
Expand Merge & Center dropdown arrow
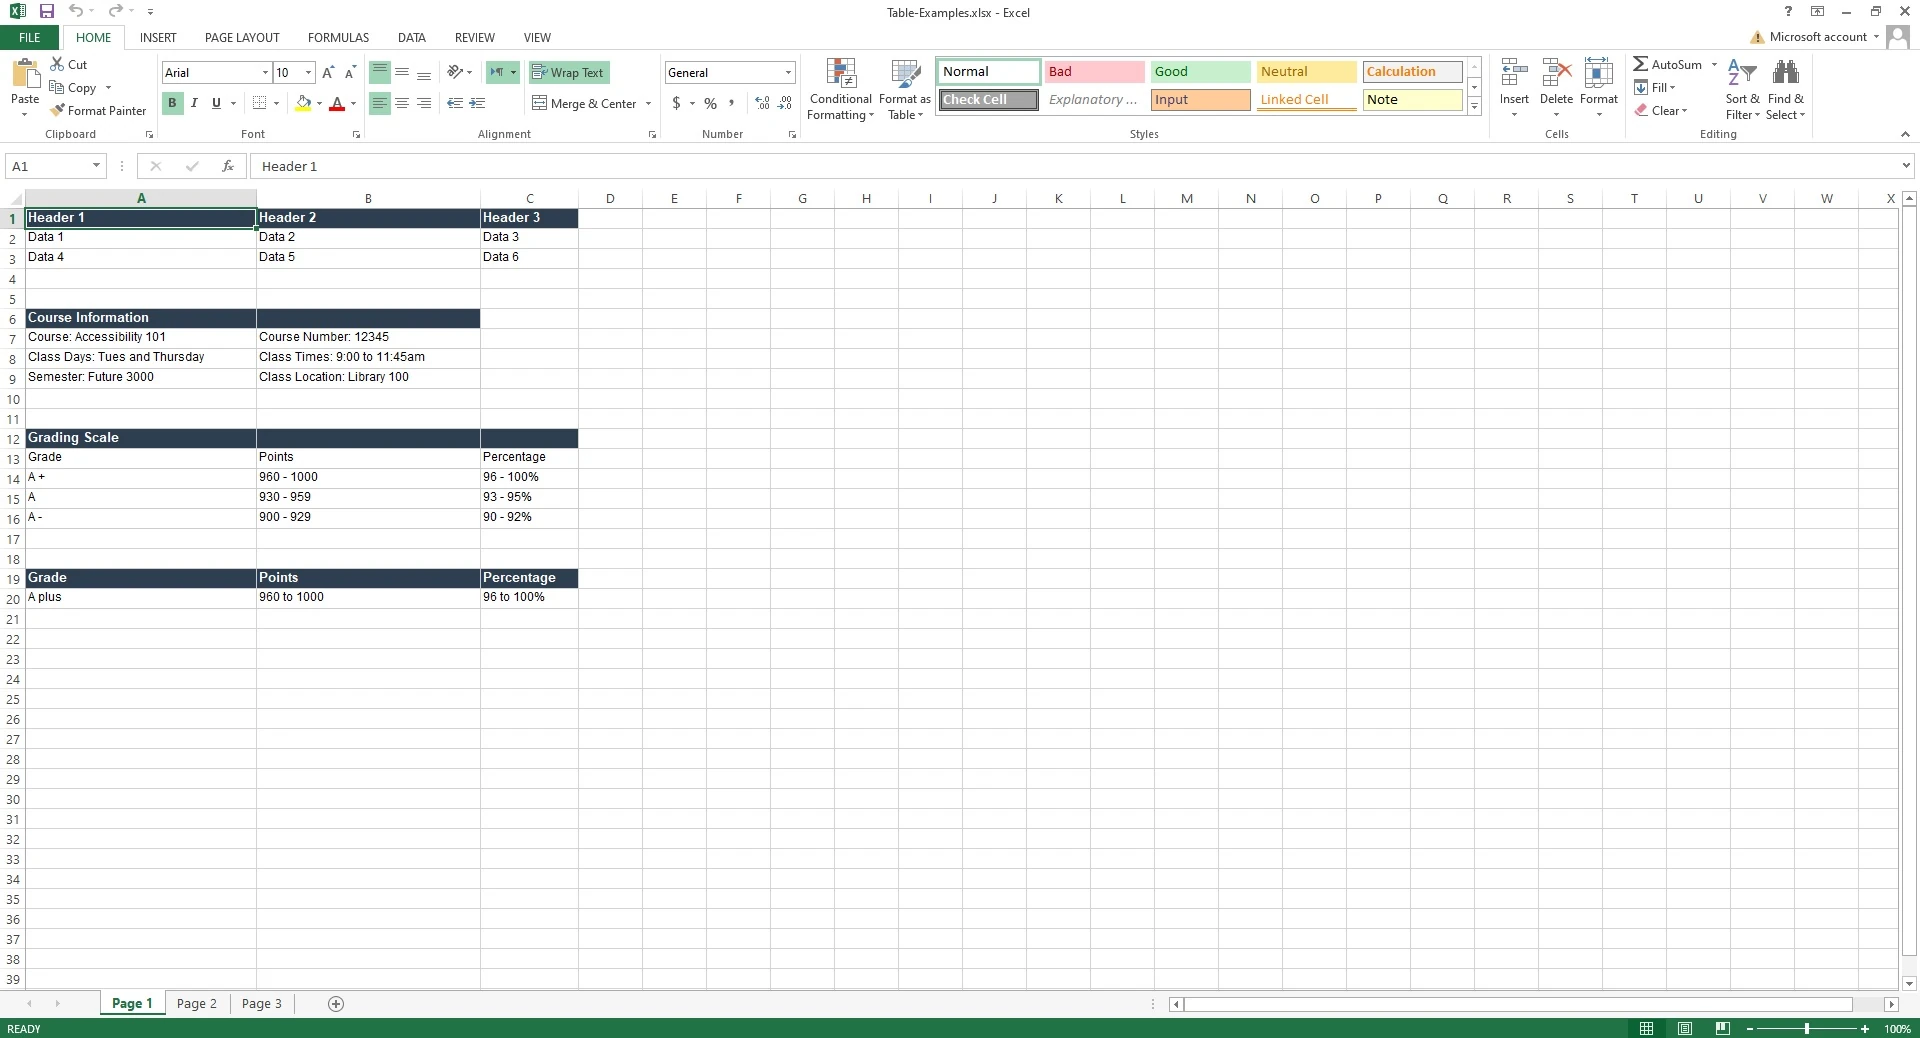tap(648, 104)
